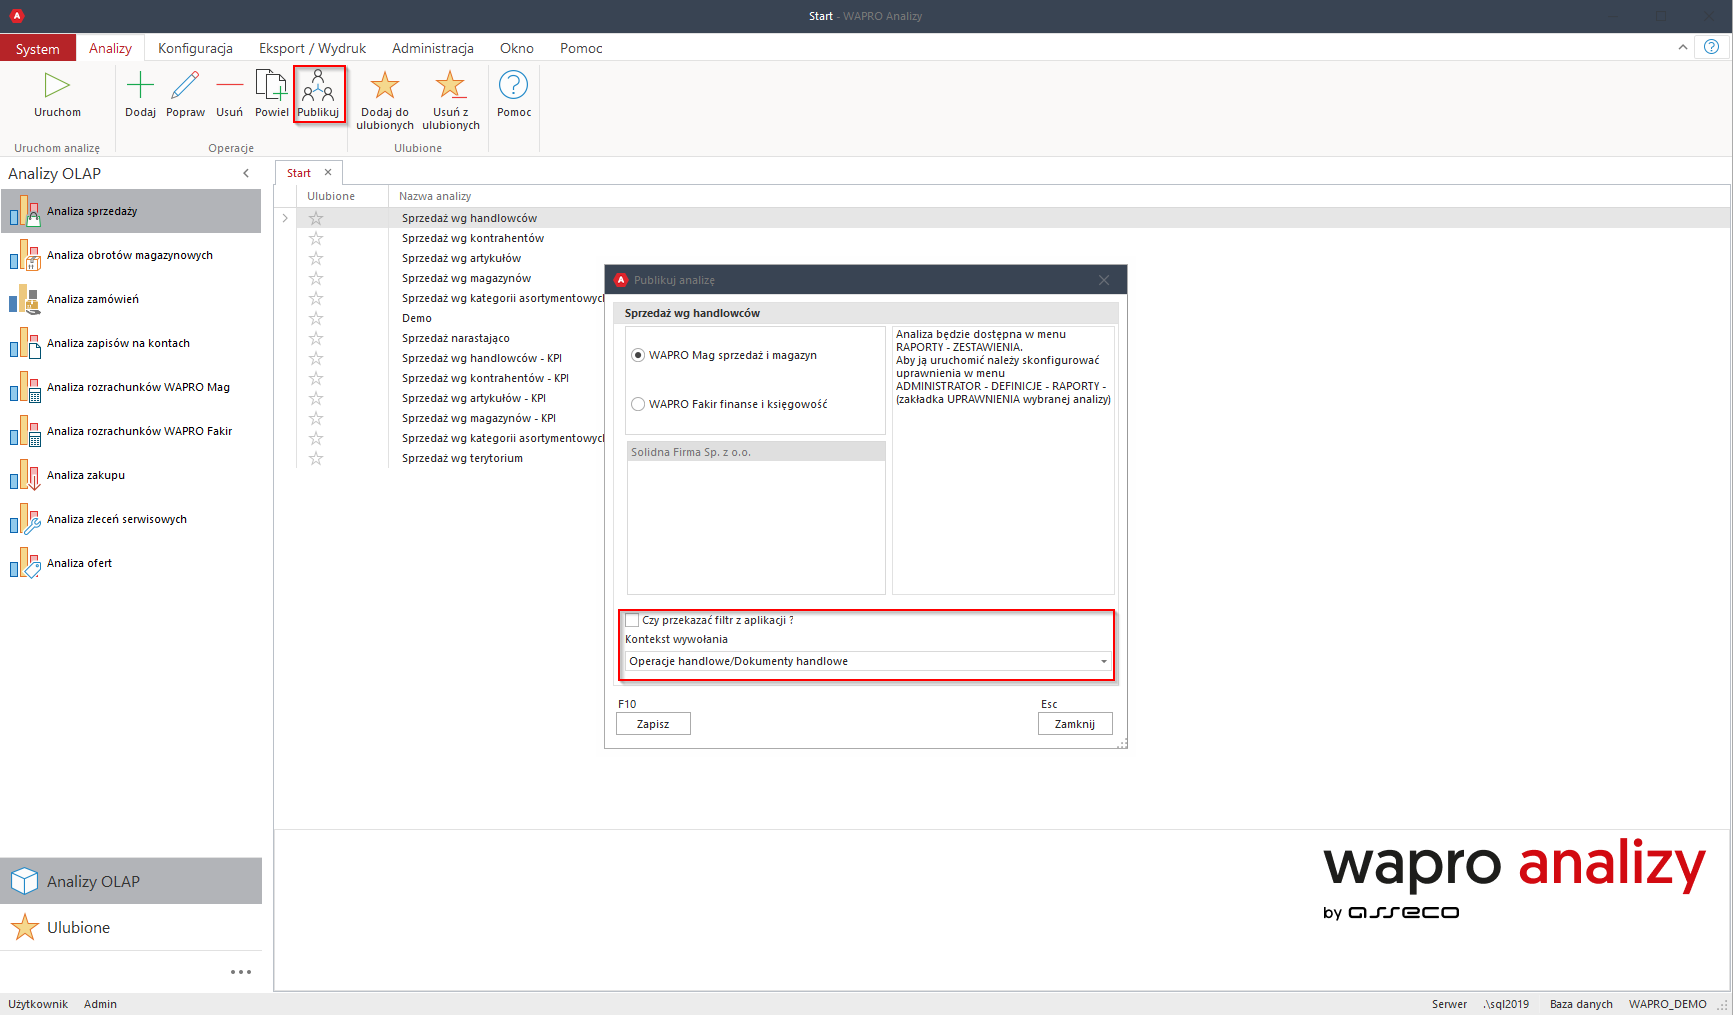Select Analiza zakupu item

[x=131, y=475]
